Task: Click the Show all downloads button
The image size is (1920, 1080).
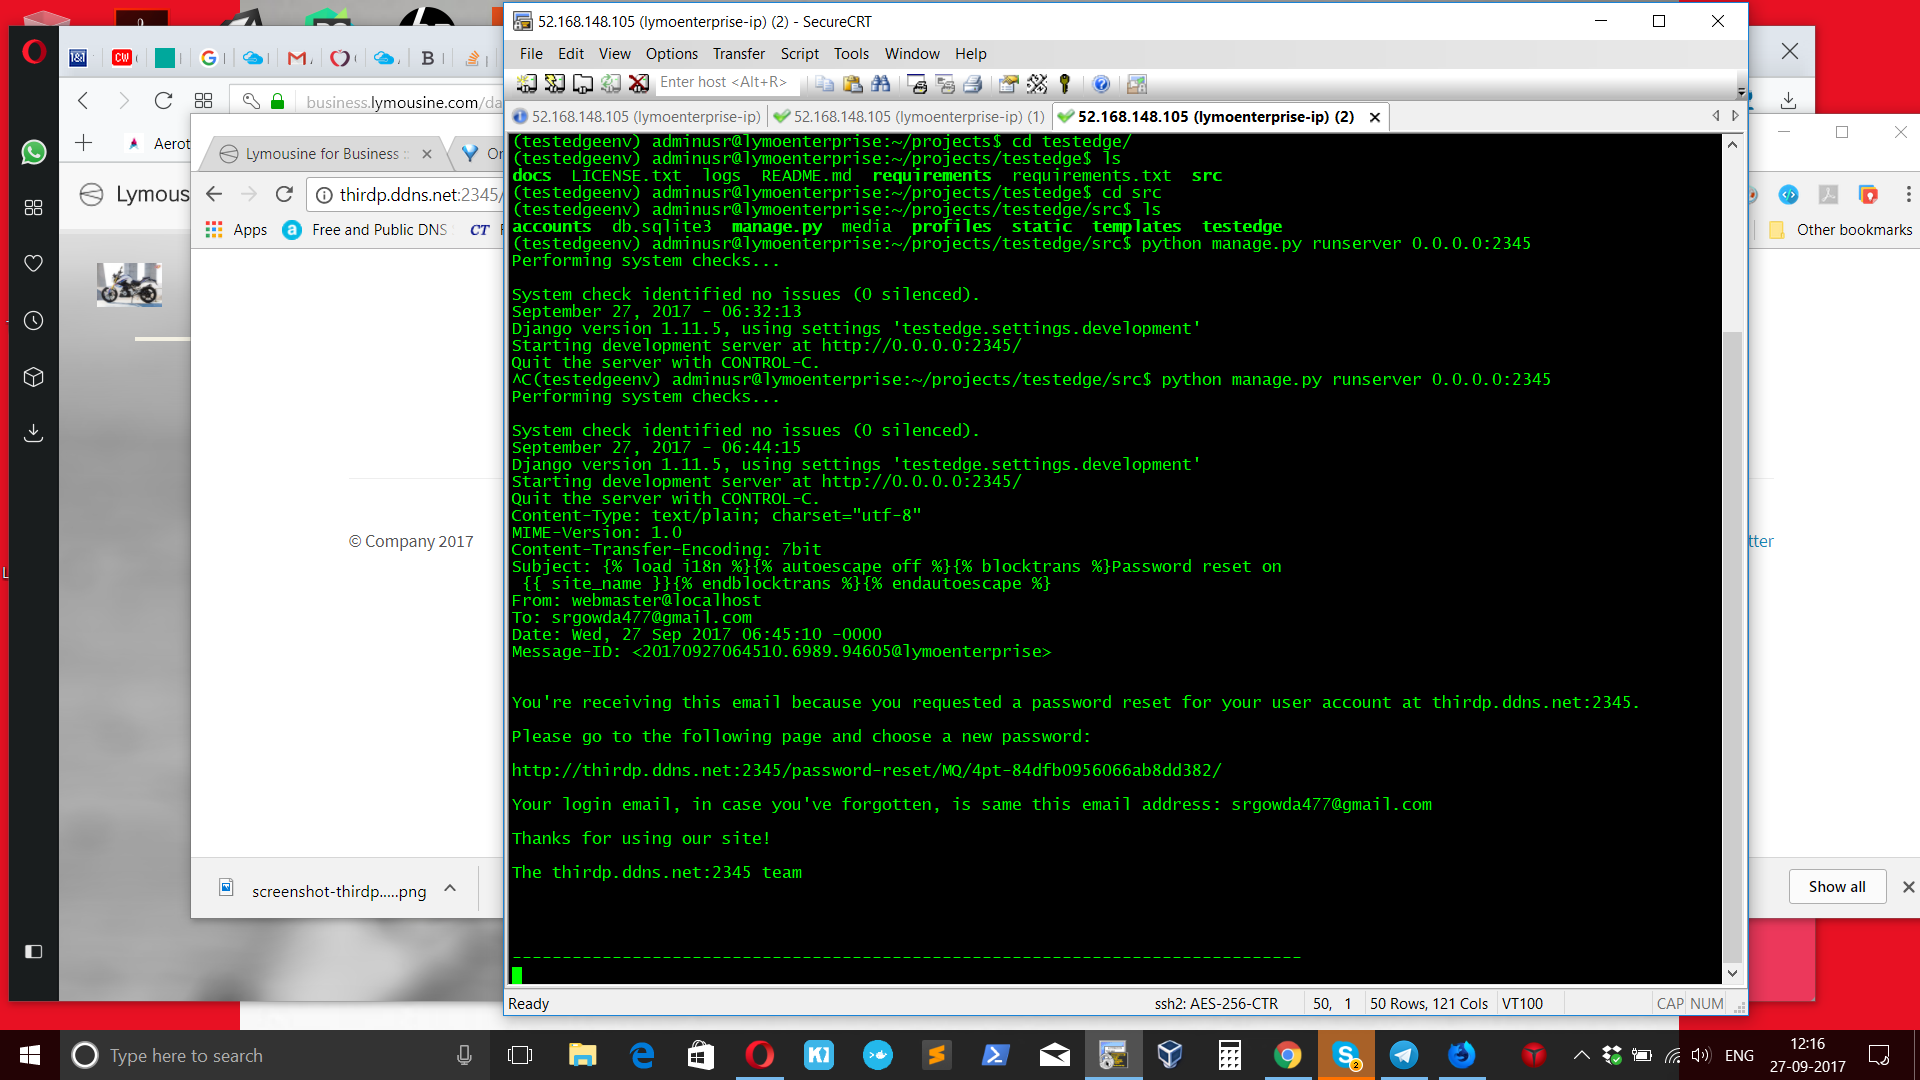Action: (x=1836, y=886)
